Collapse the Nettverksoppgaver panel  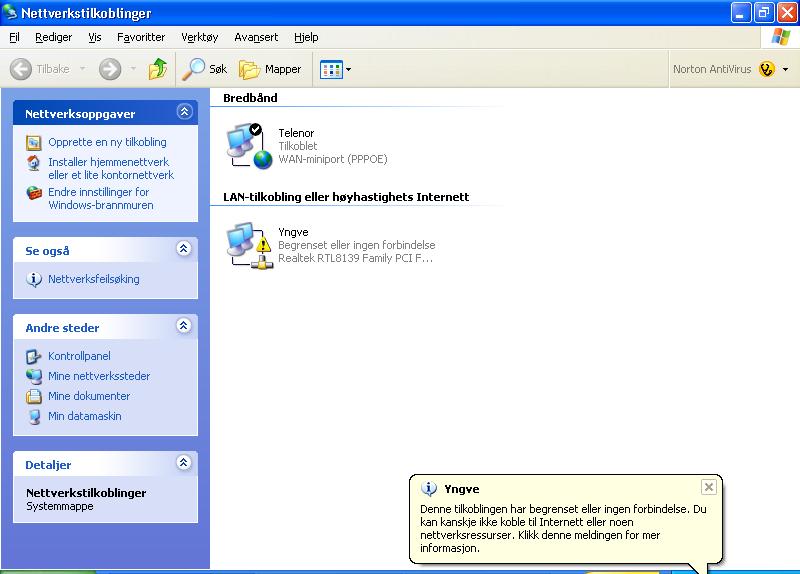click(x=184, y=112)
